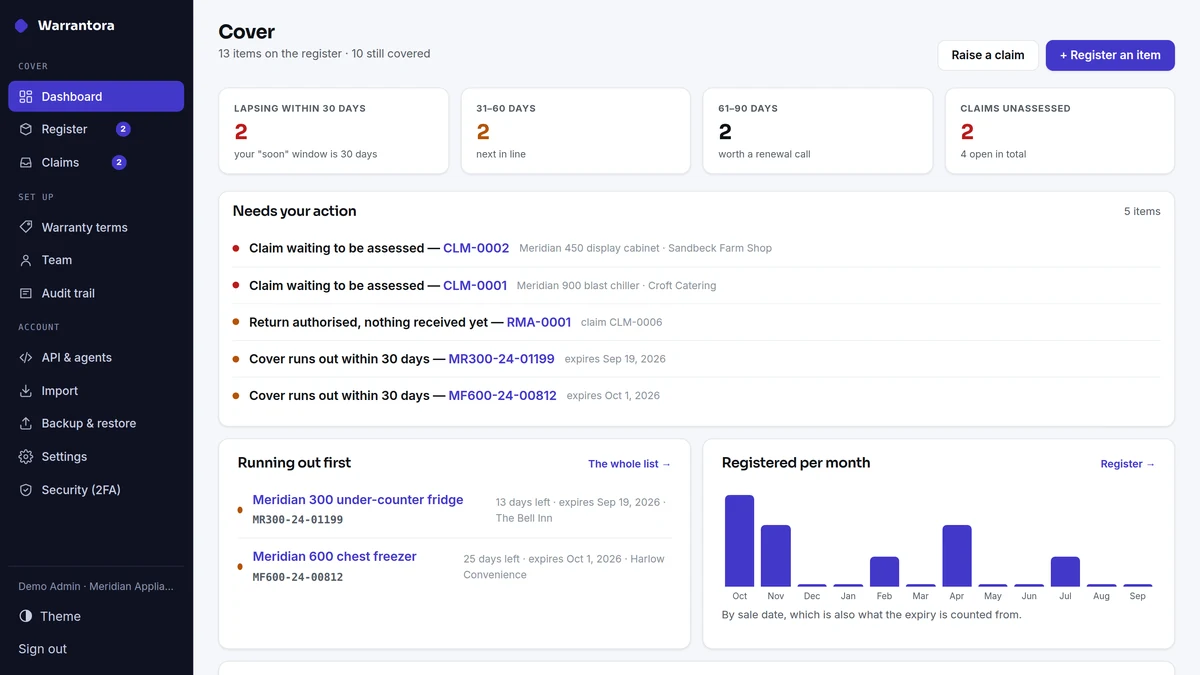Open return RMA-0001 link
1200x675 pixels.
point(539,322)
